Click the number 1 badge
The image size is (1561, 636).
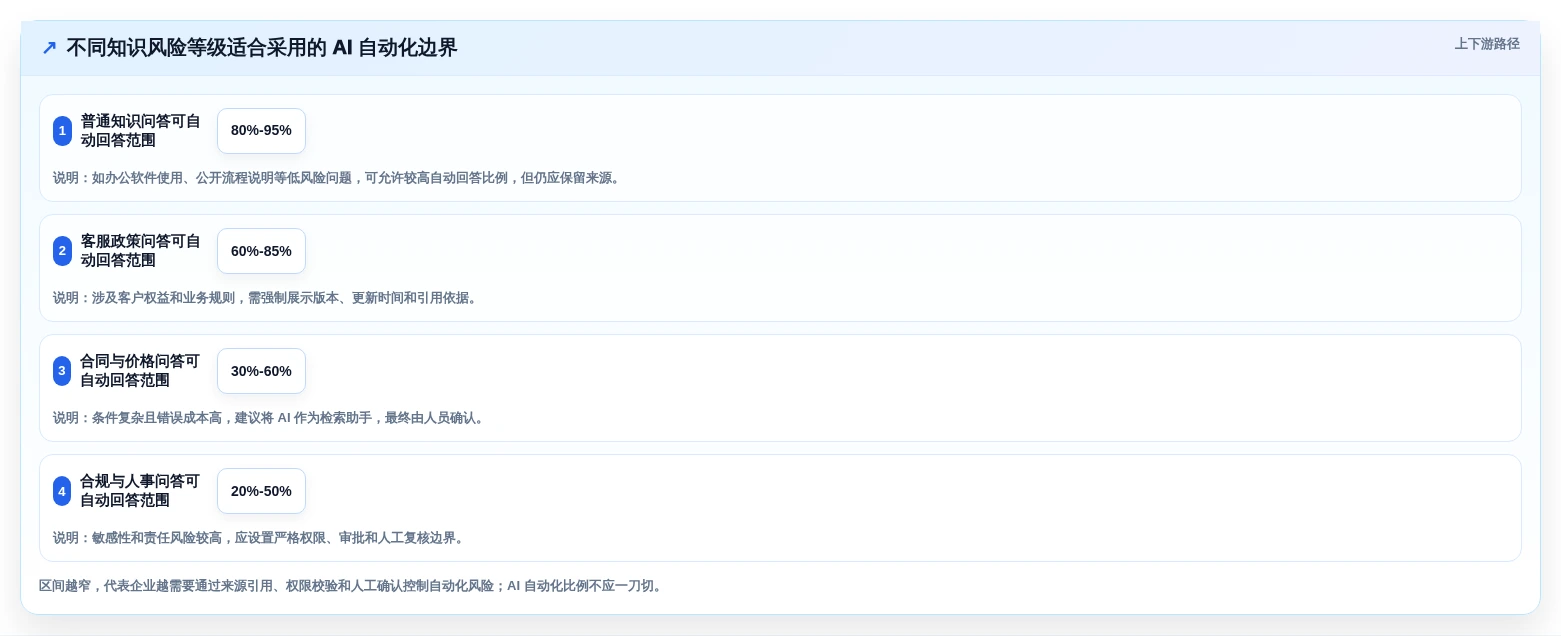point(62,130)
